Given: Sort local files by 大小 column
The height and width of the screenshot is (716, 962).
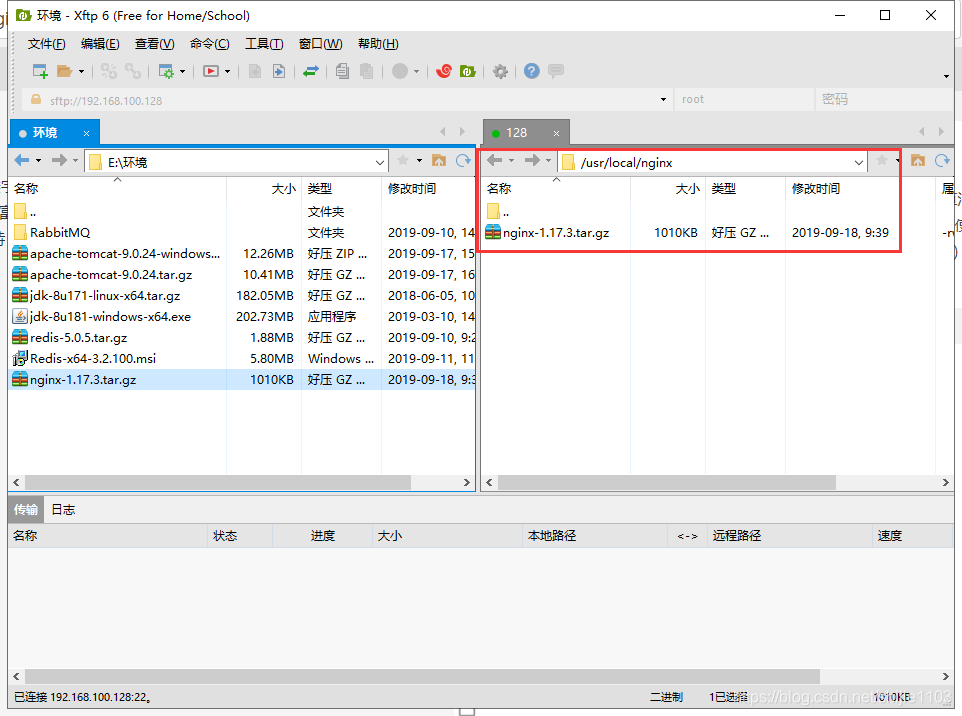Looking at the screenshot, I should 264,188.
